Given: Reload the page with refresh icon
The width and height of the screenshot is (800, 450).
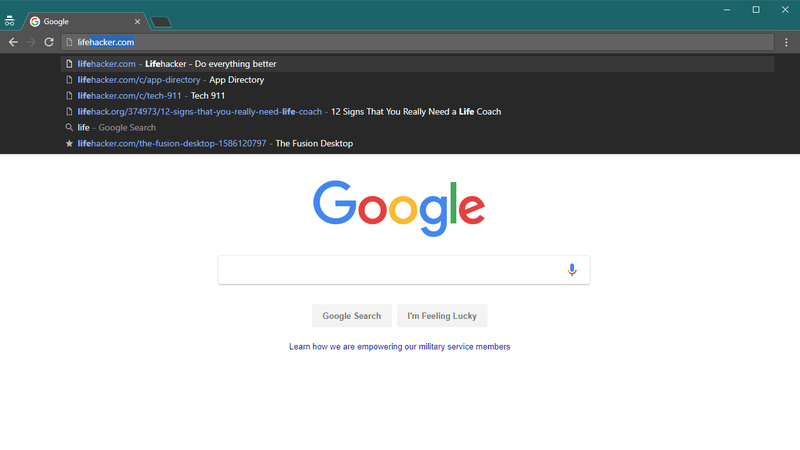Looking at the screenshot, I should pos(49,42).
